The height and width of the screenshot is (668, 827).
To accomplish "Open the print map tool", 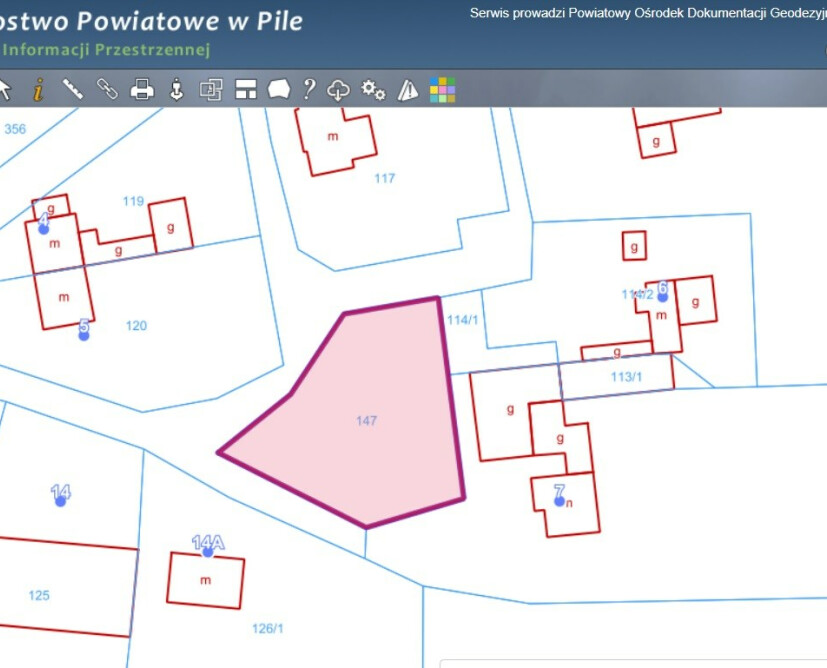I will pyautogui.click(x=142, y=90).
